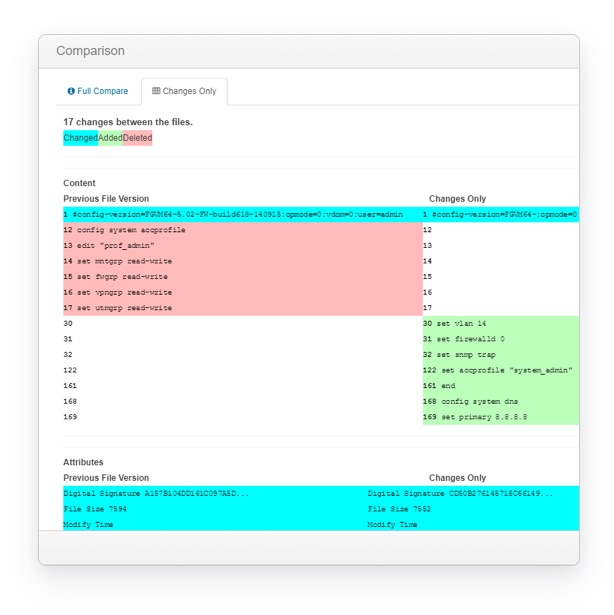614x615 pixels.
Task: Select added line 'set accprofile "system_admin"'
Action: [501, 370]
